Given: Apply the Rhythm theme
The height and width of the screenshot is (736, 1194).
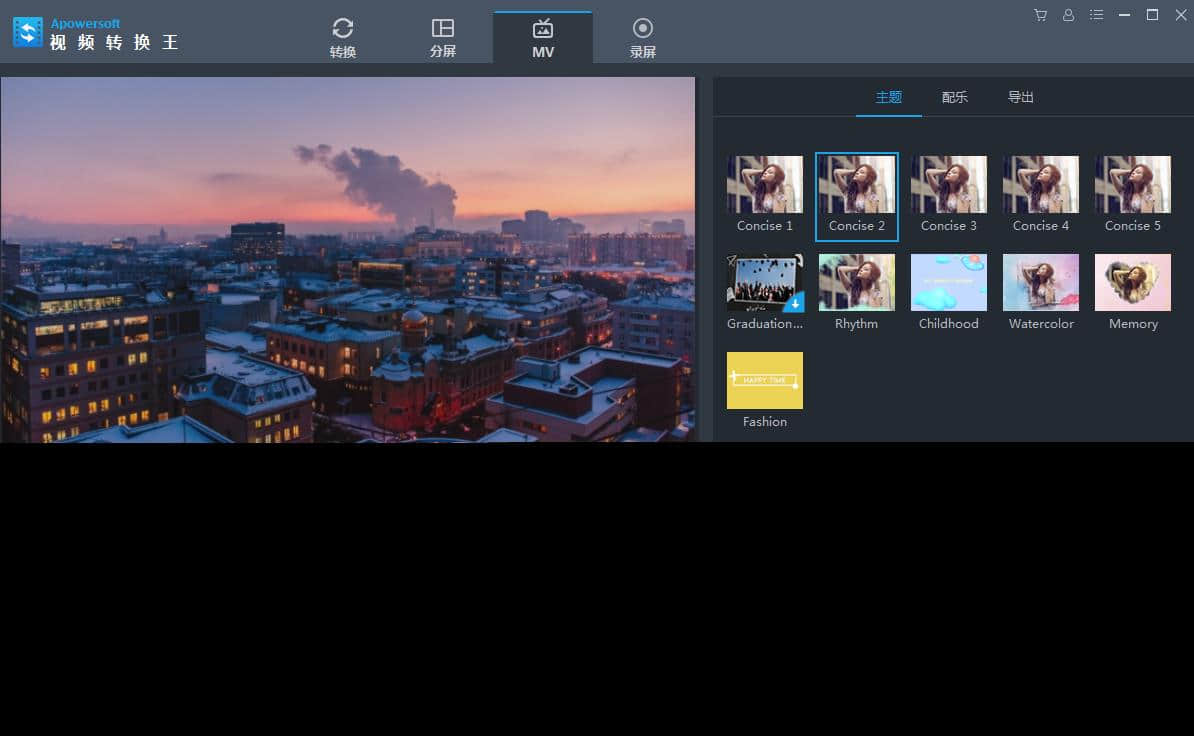Looking at the screenshot, I should point(857,283).
